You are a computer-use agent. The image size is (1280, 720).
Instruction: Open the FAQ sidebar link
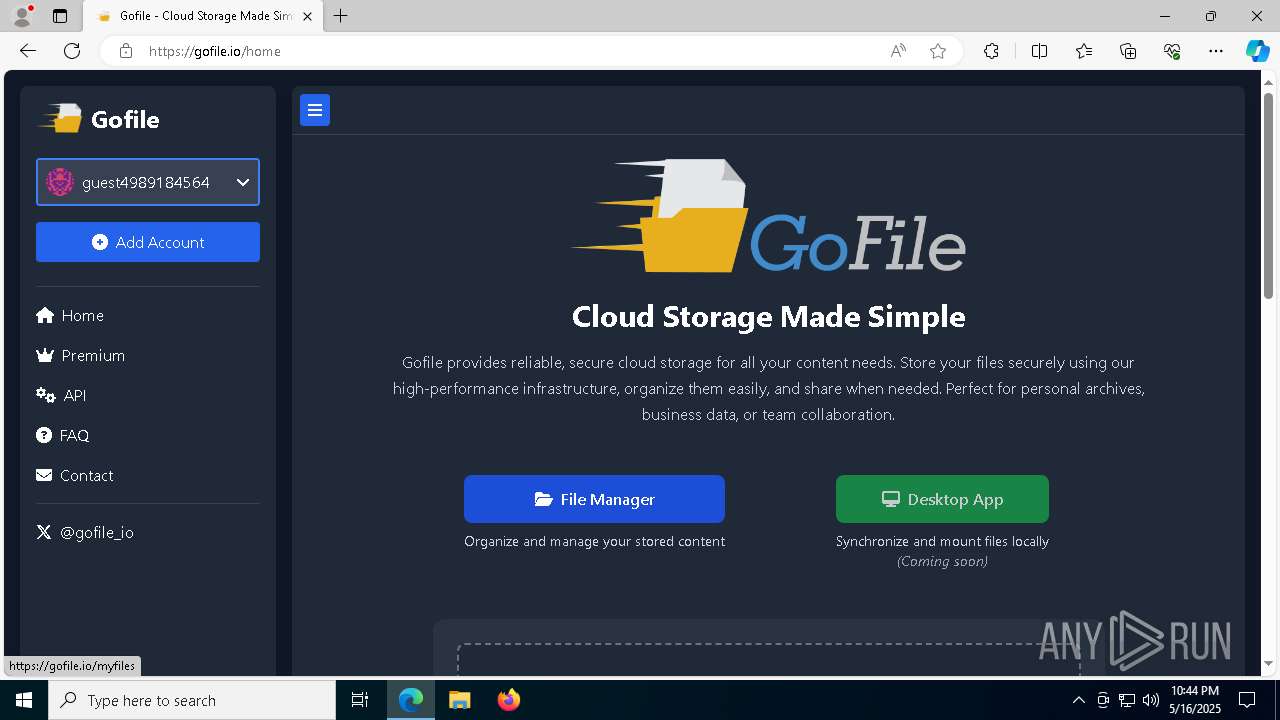pos(63,435)
